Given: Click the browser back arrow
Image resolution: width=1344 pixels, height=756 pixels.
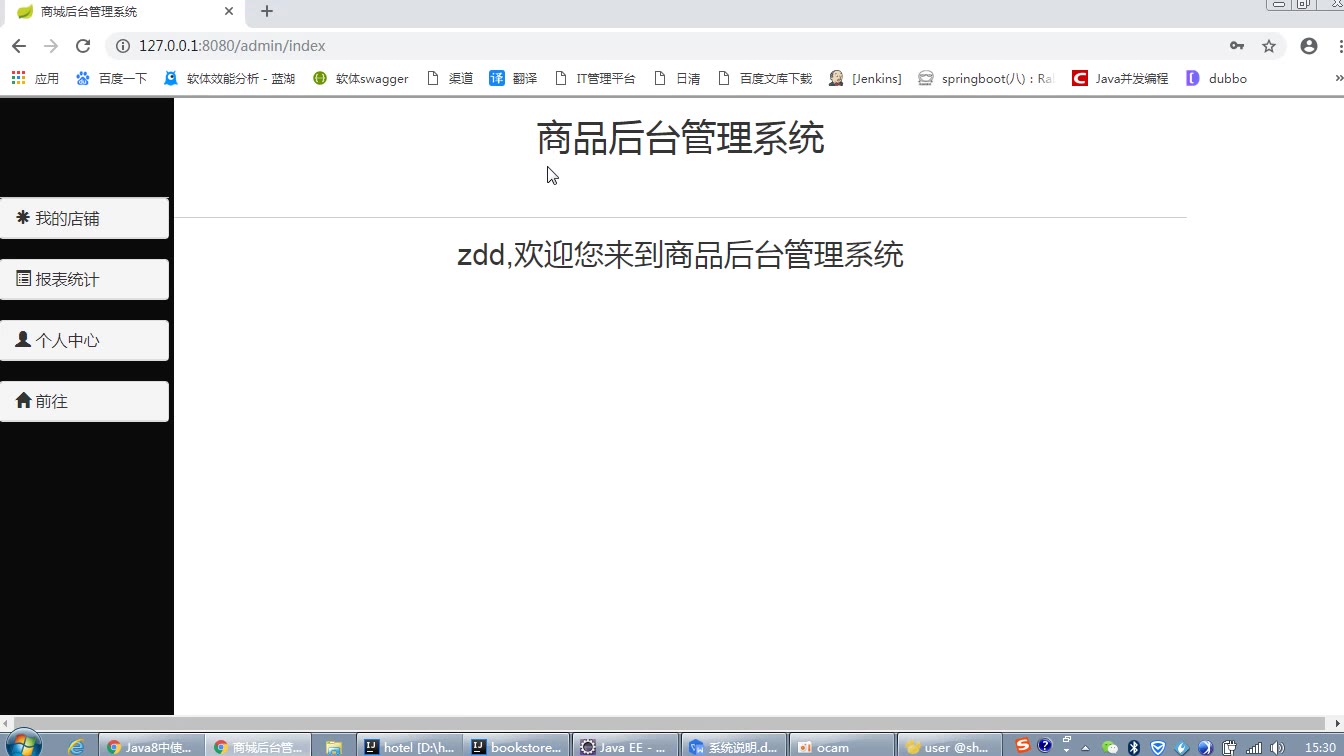Looking at the screenshot, I should 18,46.
